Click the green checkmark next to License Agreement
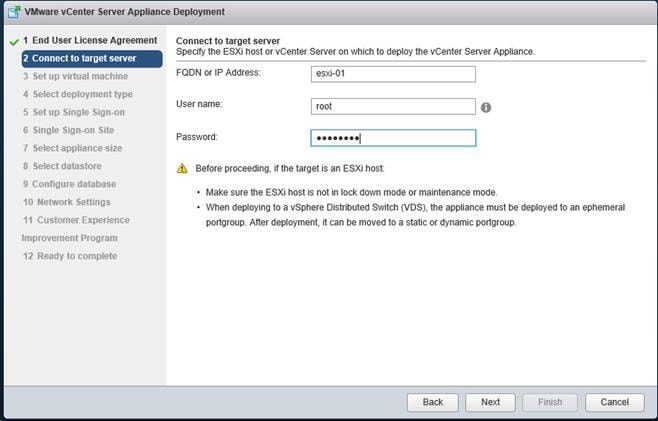Image resolution: width=658 pixels, height=421 pixels. 14,42
